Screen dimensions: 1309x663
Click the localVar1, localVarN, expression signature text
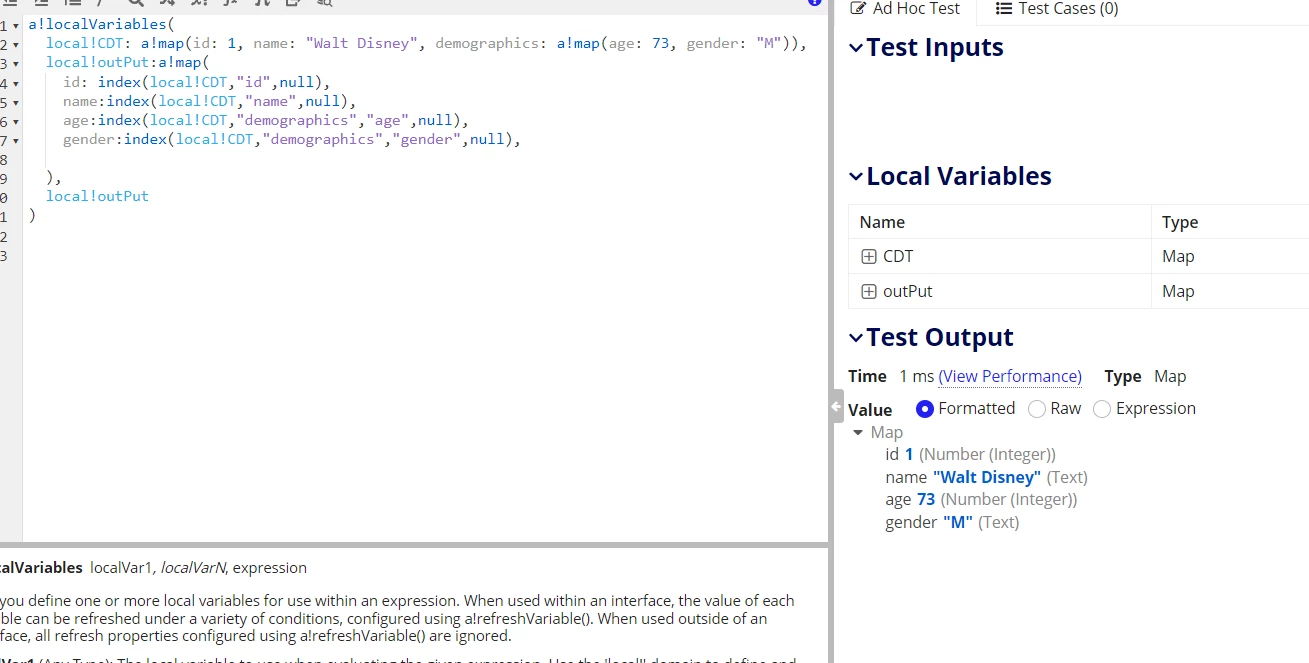tap(198, 568)
